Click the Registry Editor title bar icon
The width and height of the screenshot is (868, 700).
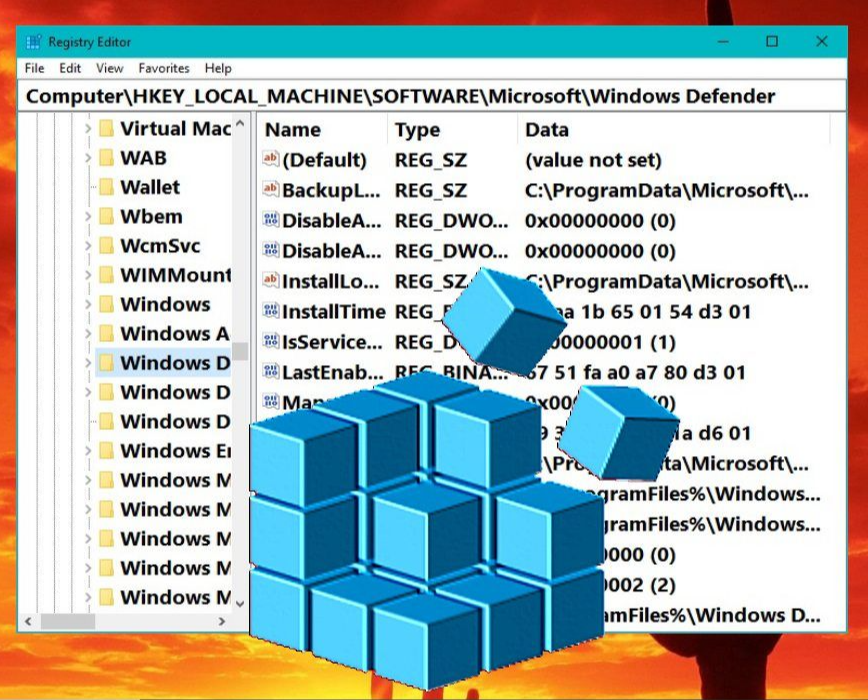coord(34,42)
